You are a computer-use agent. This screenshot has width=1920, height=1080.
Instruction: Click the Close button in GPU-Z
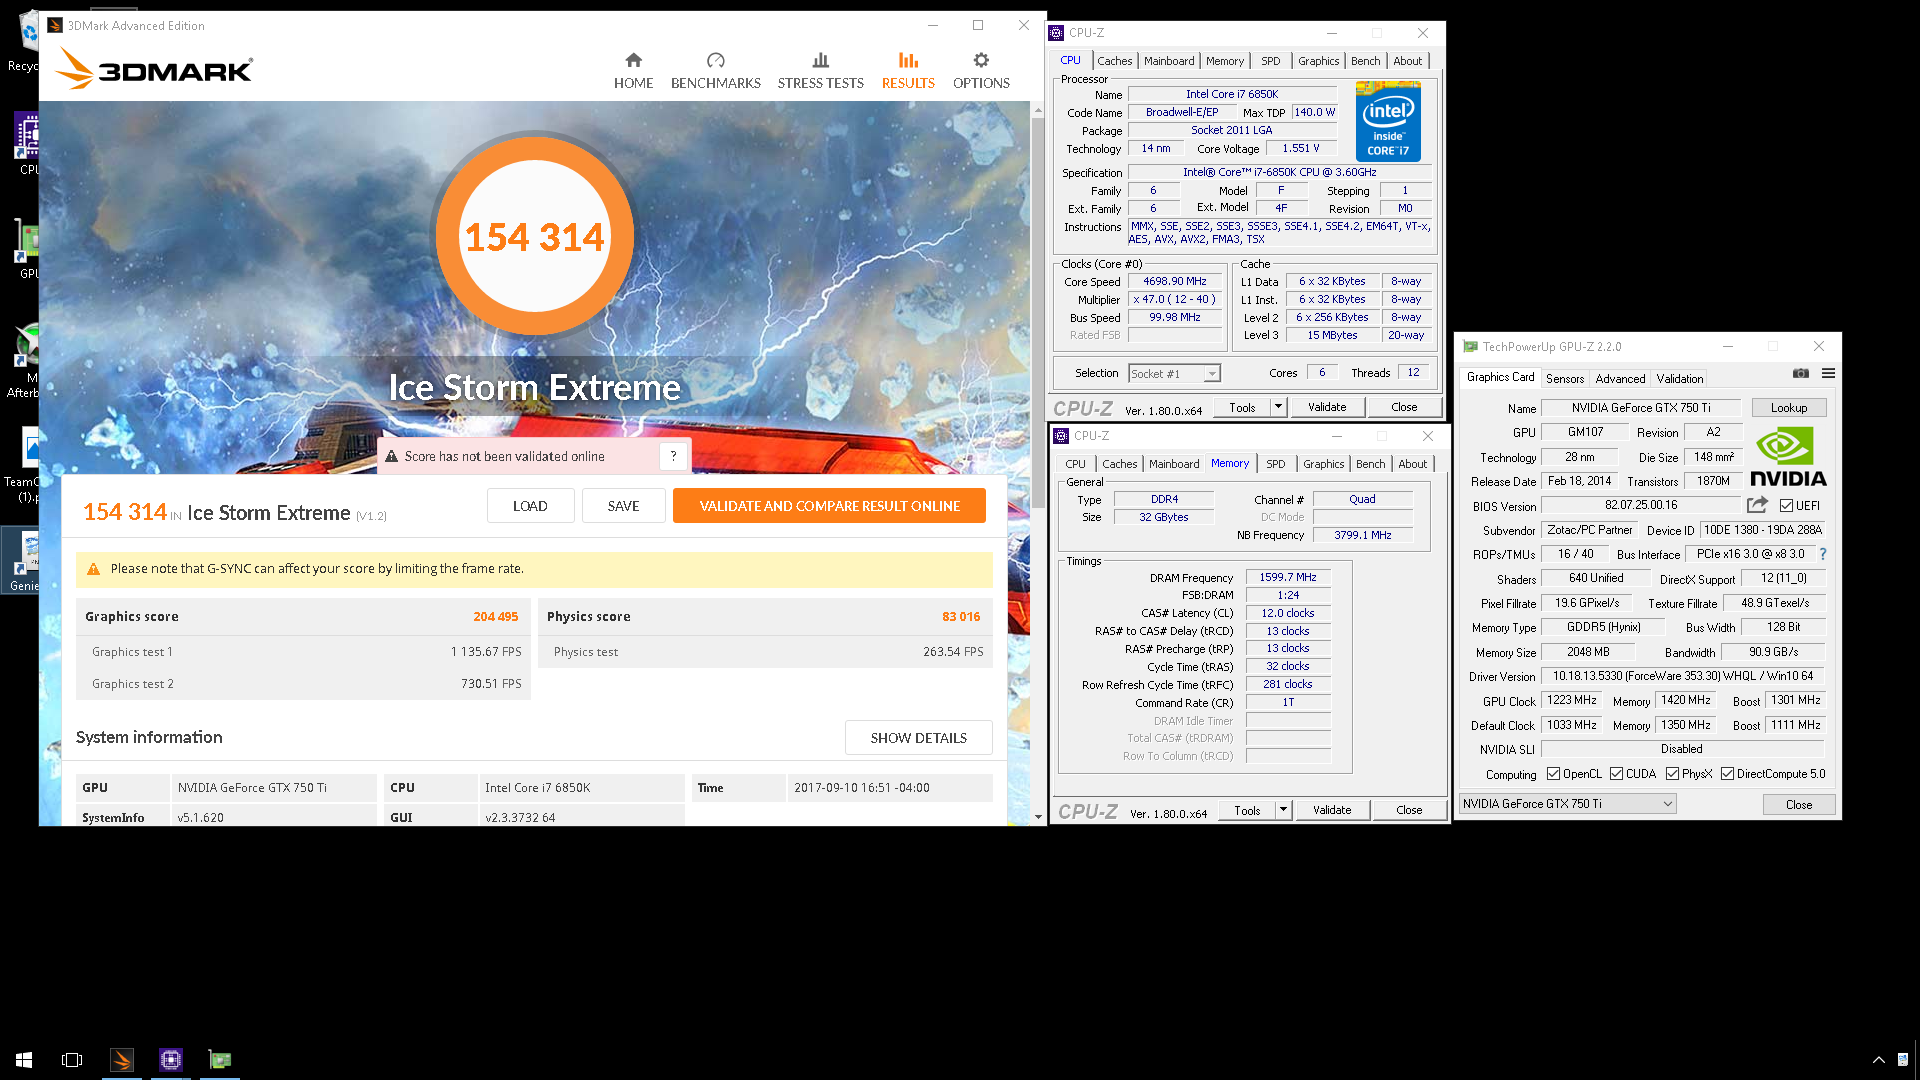click(x=1798, y=805)
